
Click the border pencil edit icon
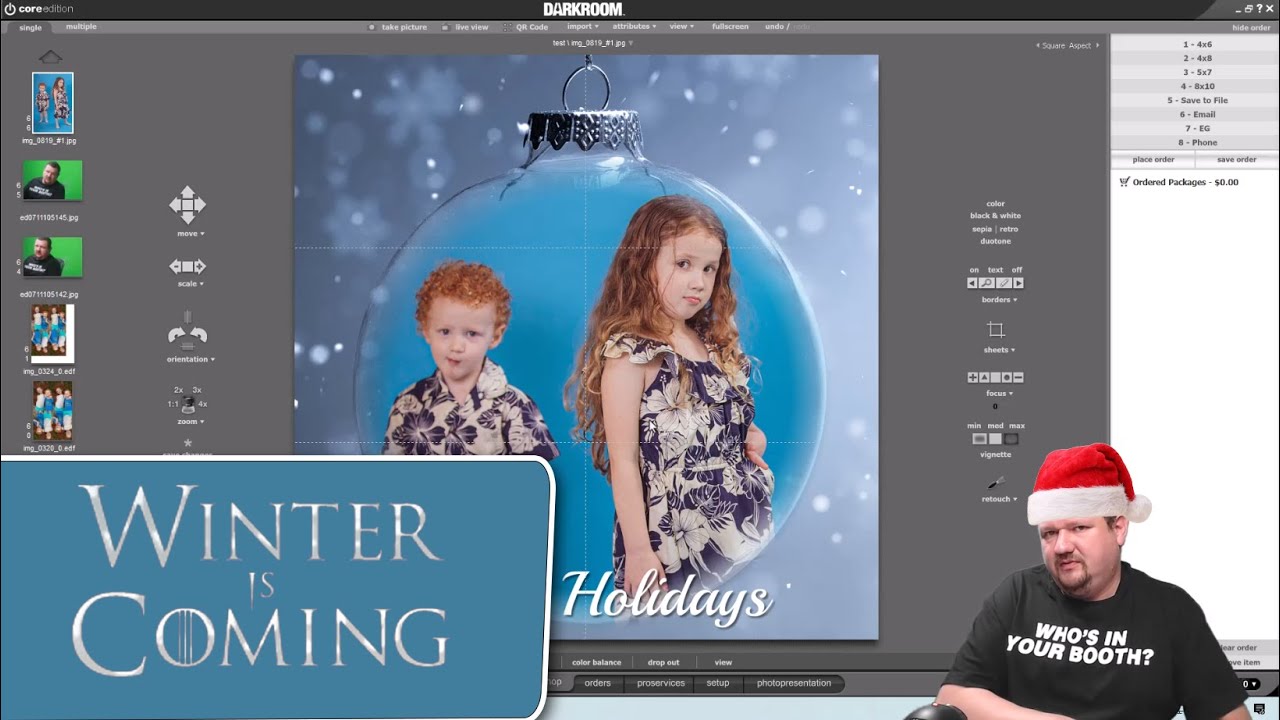[x=1004, y=283]
